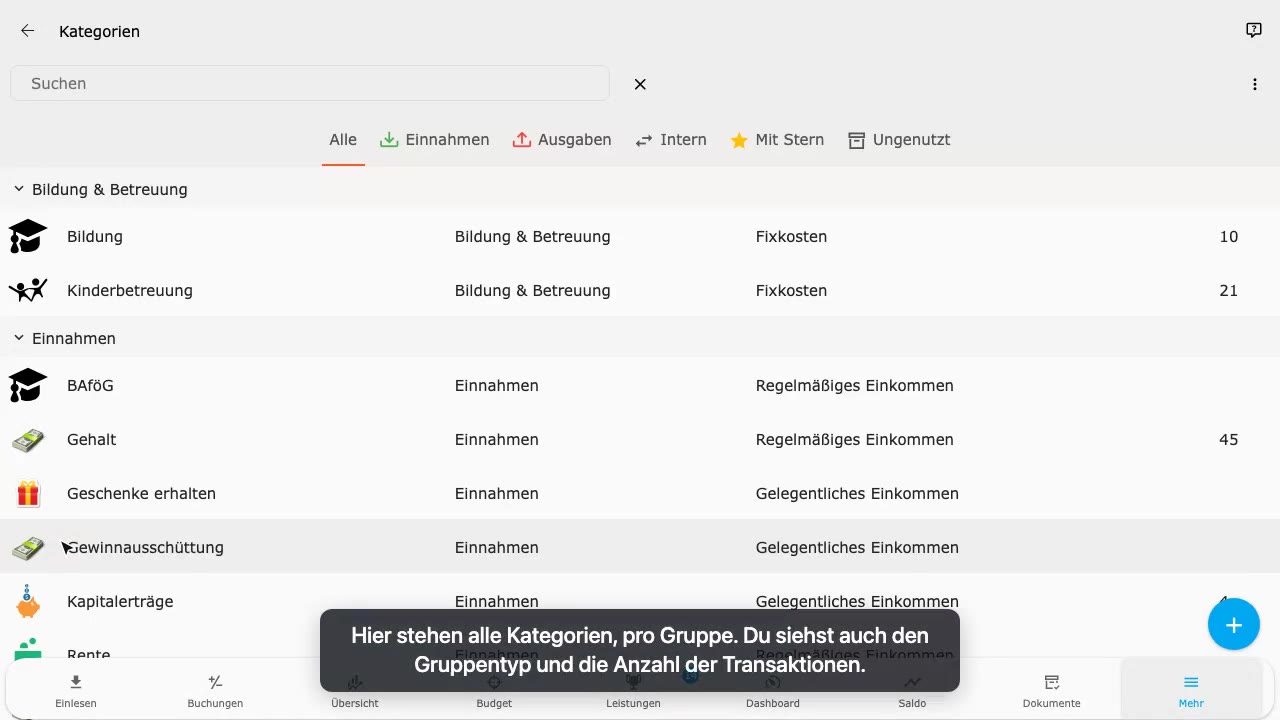The image size is (1280, 720).
Task: Click the graduation cap icon for Bildung
Action: [x=28, y=237]
